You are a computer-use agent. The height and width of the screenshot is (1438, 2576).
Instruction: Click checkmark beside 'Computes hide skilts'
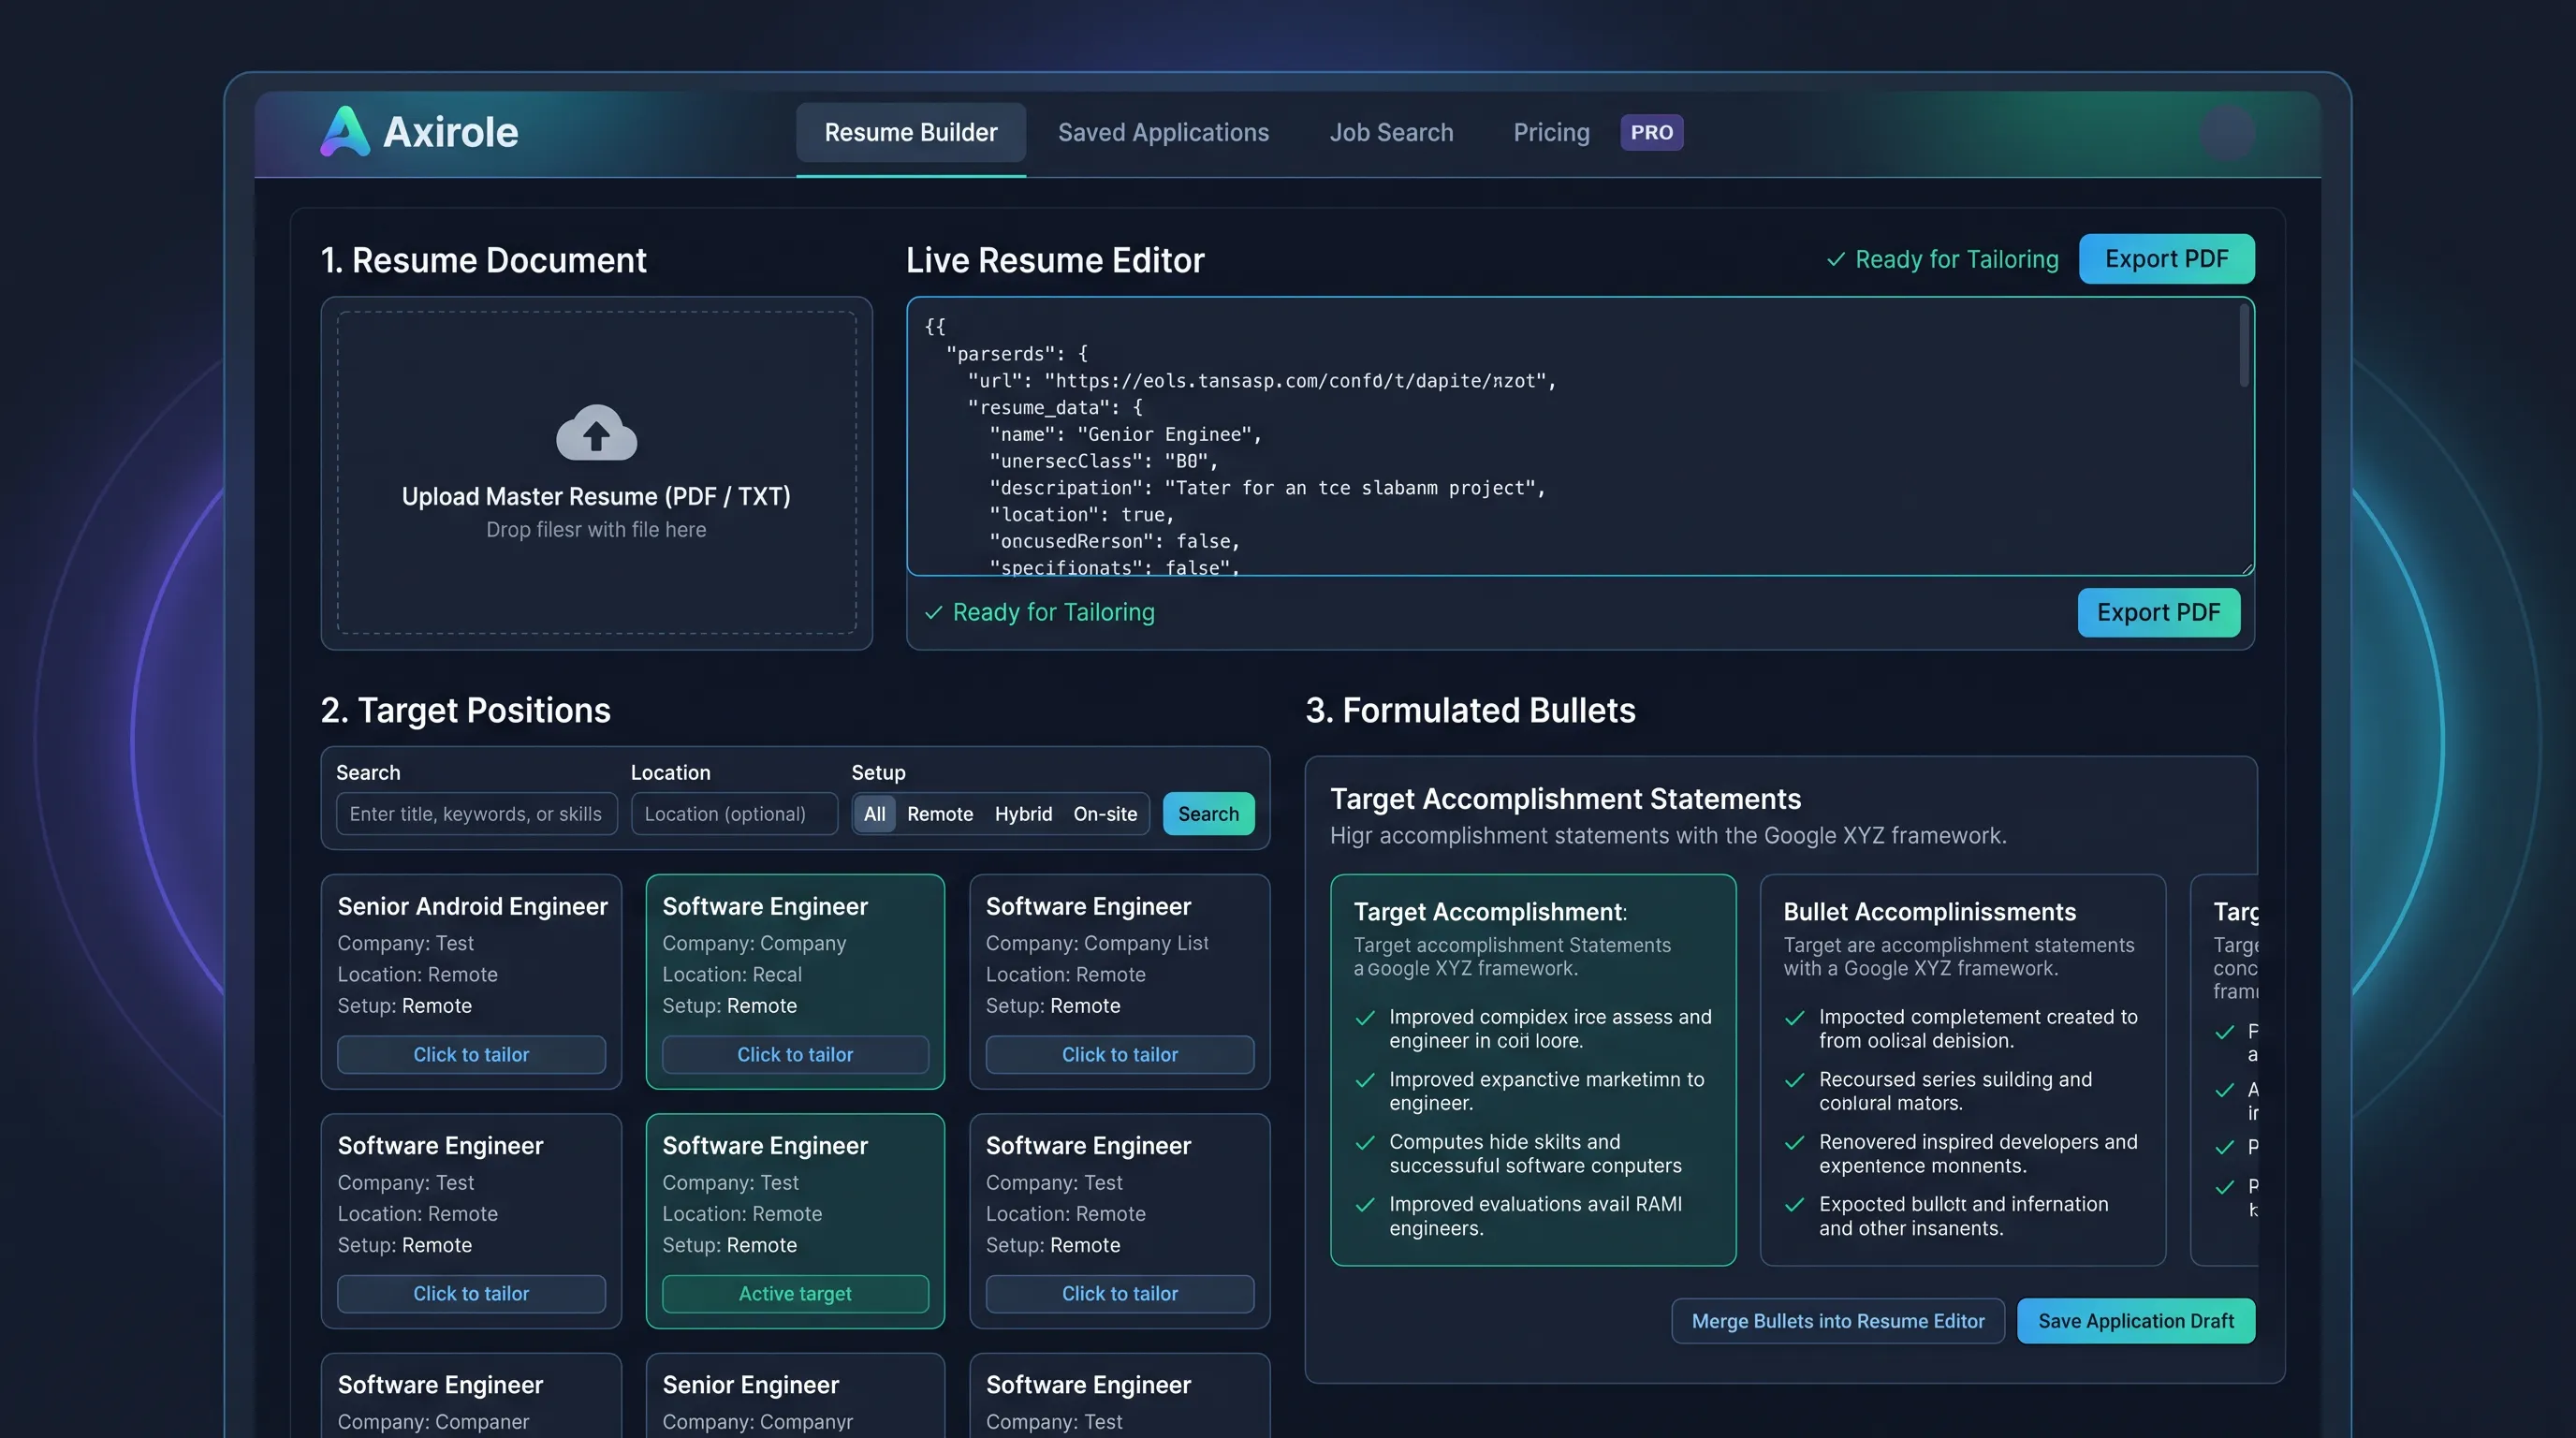point(1364,1143)
